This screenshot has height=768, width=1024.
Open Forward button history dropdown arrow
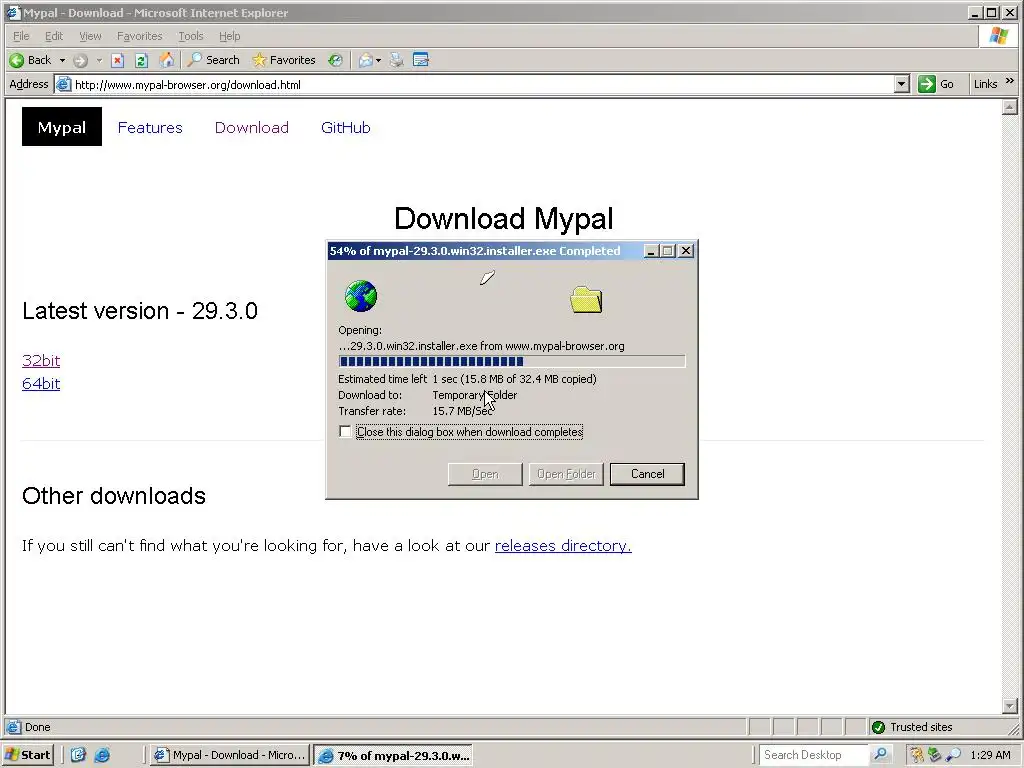coord(99,60)
